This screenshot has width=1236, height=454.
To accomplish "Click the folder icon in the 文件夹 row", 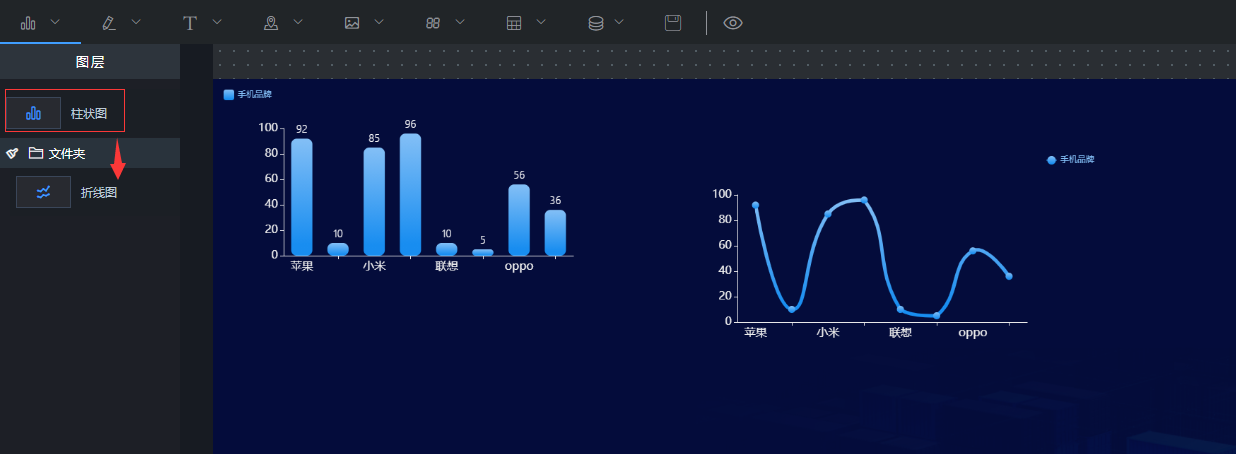I will 36,153.
